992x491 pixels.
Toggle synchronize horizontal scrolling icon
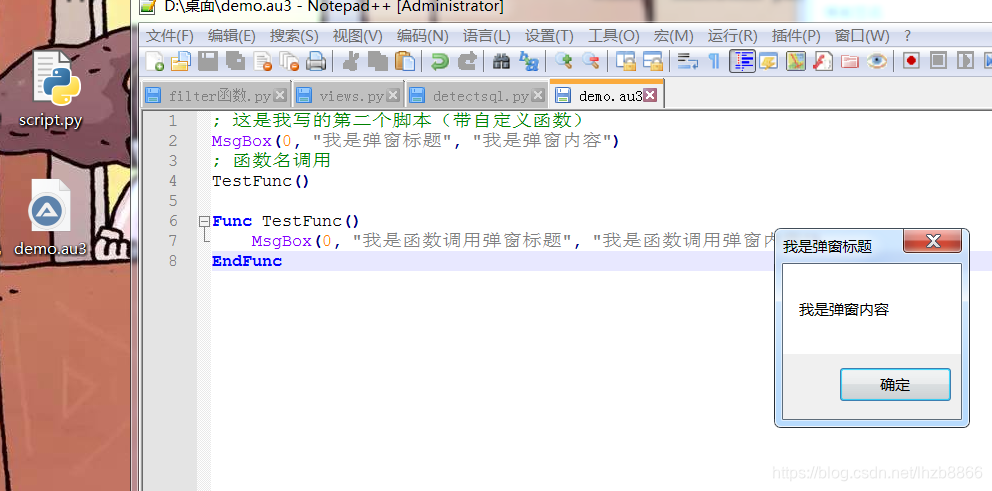coord(652,61)
